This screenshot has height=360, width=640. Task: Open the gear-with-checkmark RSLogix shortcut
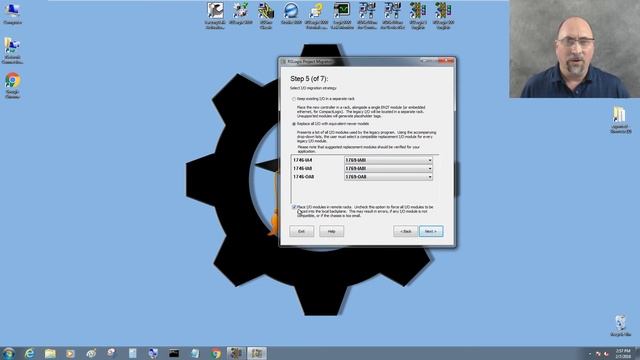click(x=240, y=13)
